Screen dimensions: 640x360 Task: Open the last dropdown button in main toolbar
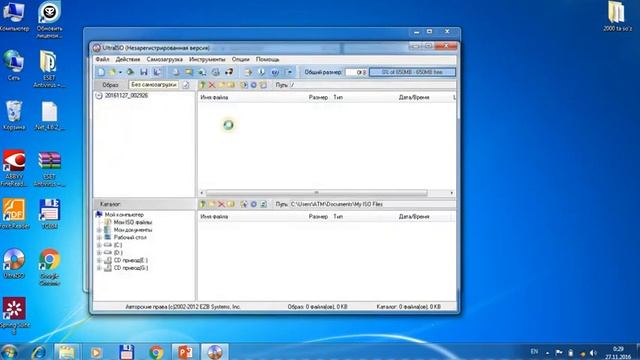[289, 72]
